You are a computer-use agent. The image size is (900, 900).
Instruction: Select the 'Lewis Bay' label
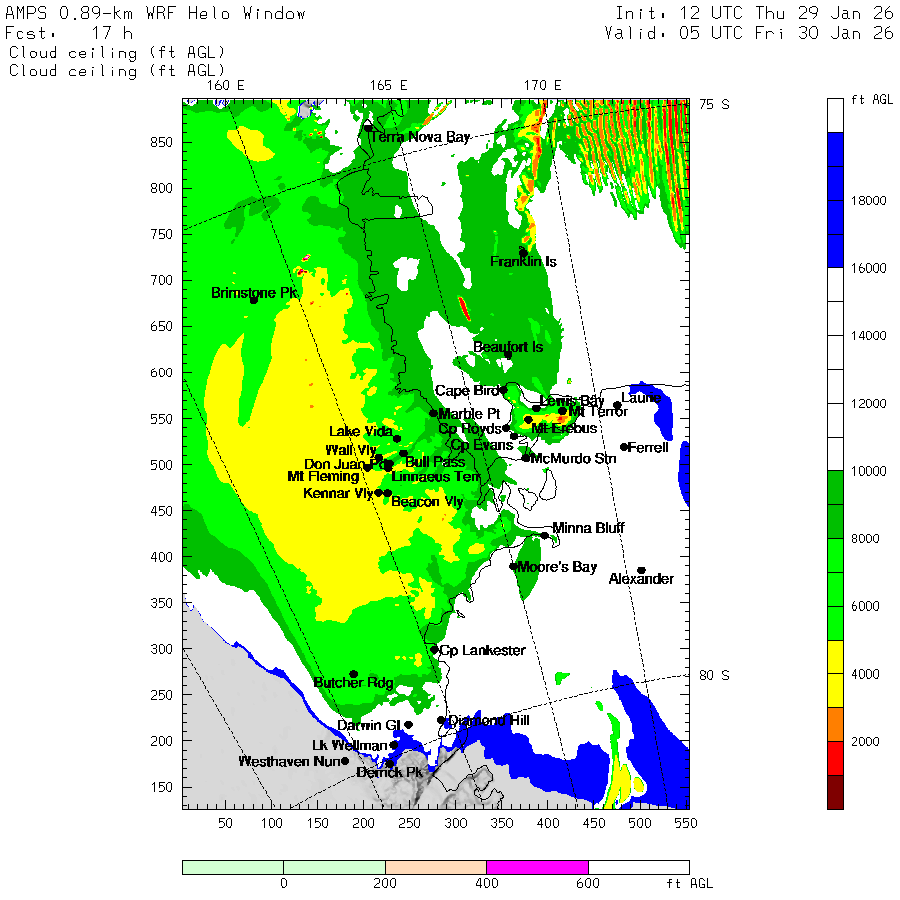(572, 401)
